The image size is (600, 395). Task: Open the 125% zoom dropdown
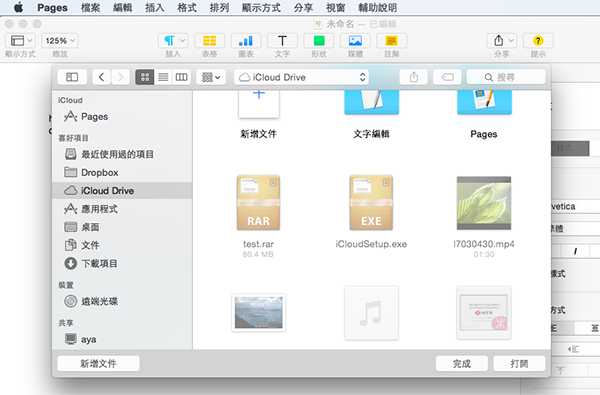click(x=60, y=41)
